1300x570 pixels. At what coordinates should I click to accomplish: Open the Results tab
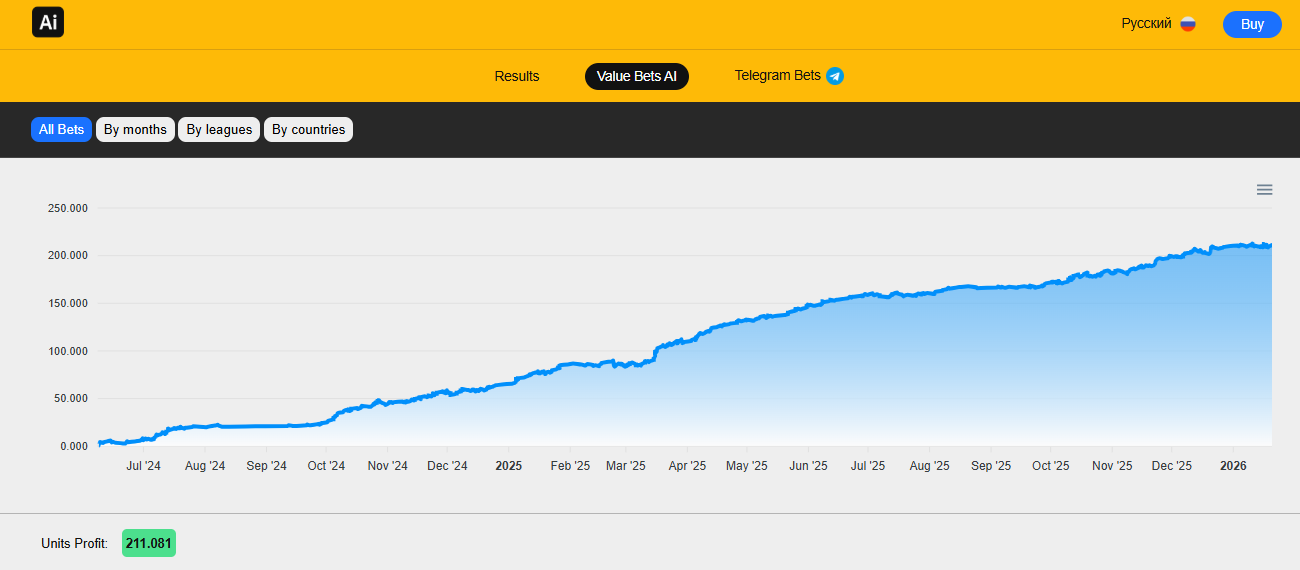[516, 76]
